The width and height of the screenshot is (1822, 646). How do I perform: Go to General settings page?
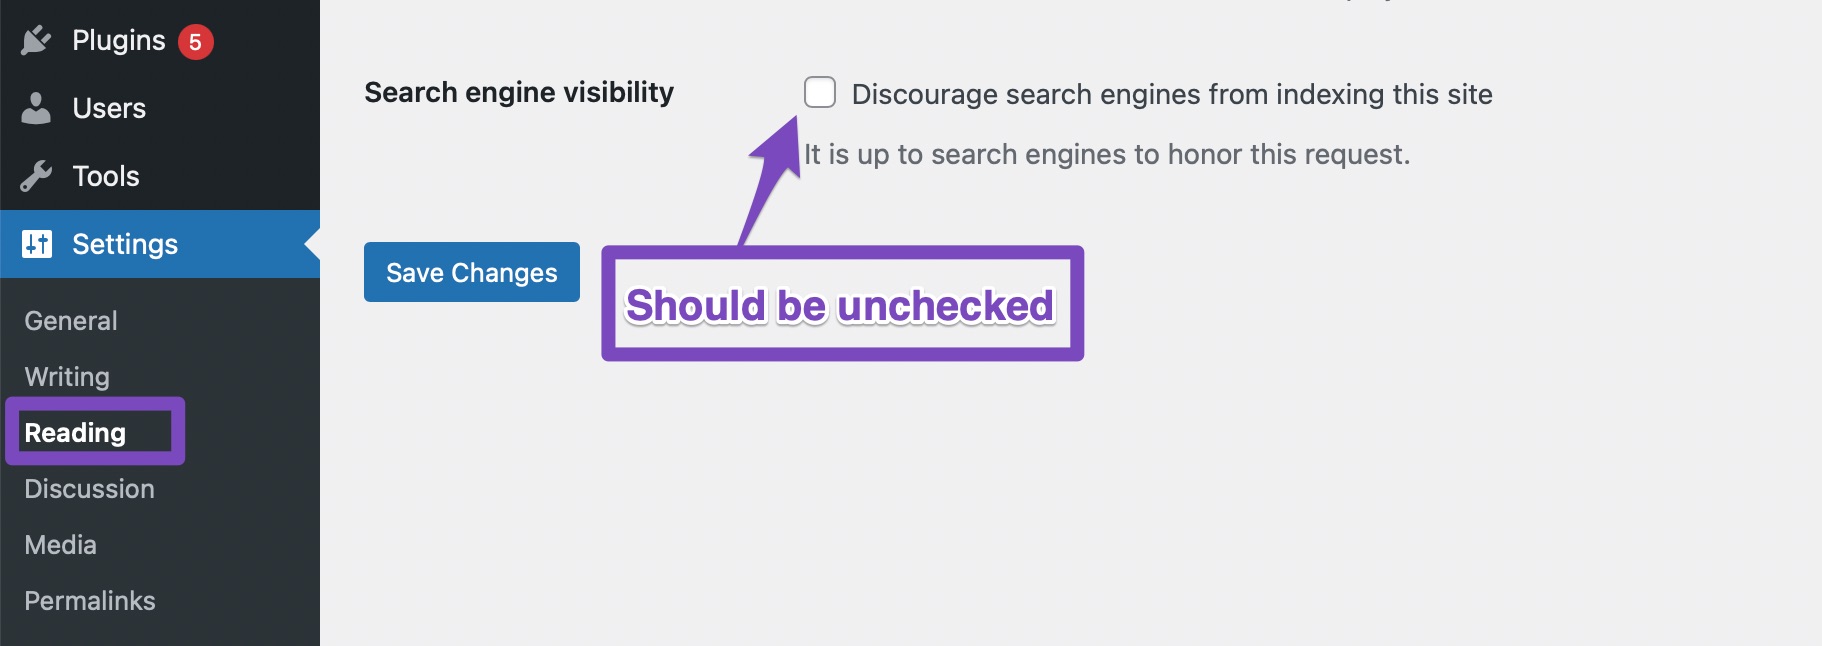[x=71, y=321]
